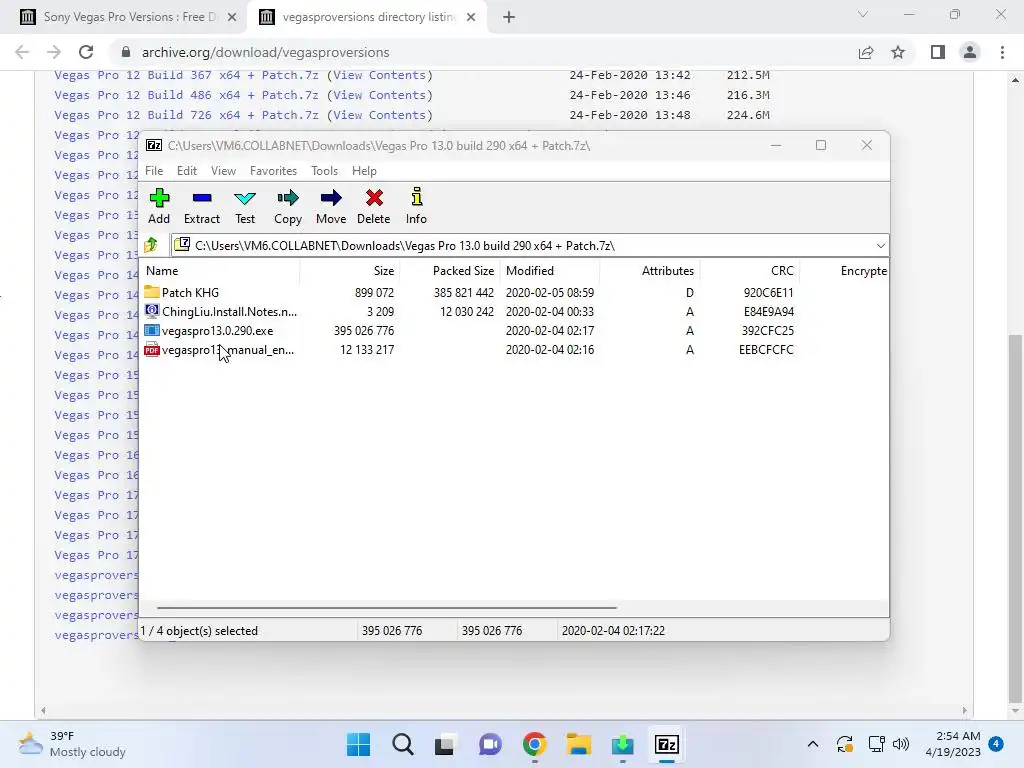Click the archive.org URL address bar
The height and width of the screenshot is (768, 1024).
tap(483, 52)
